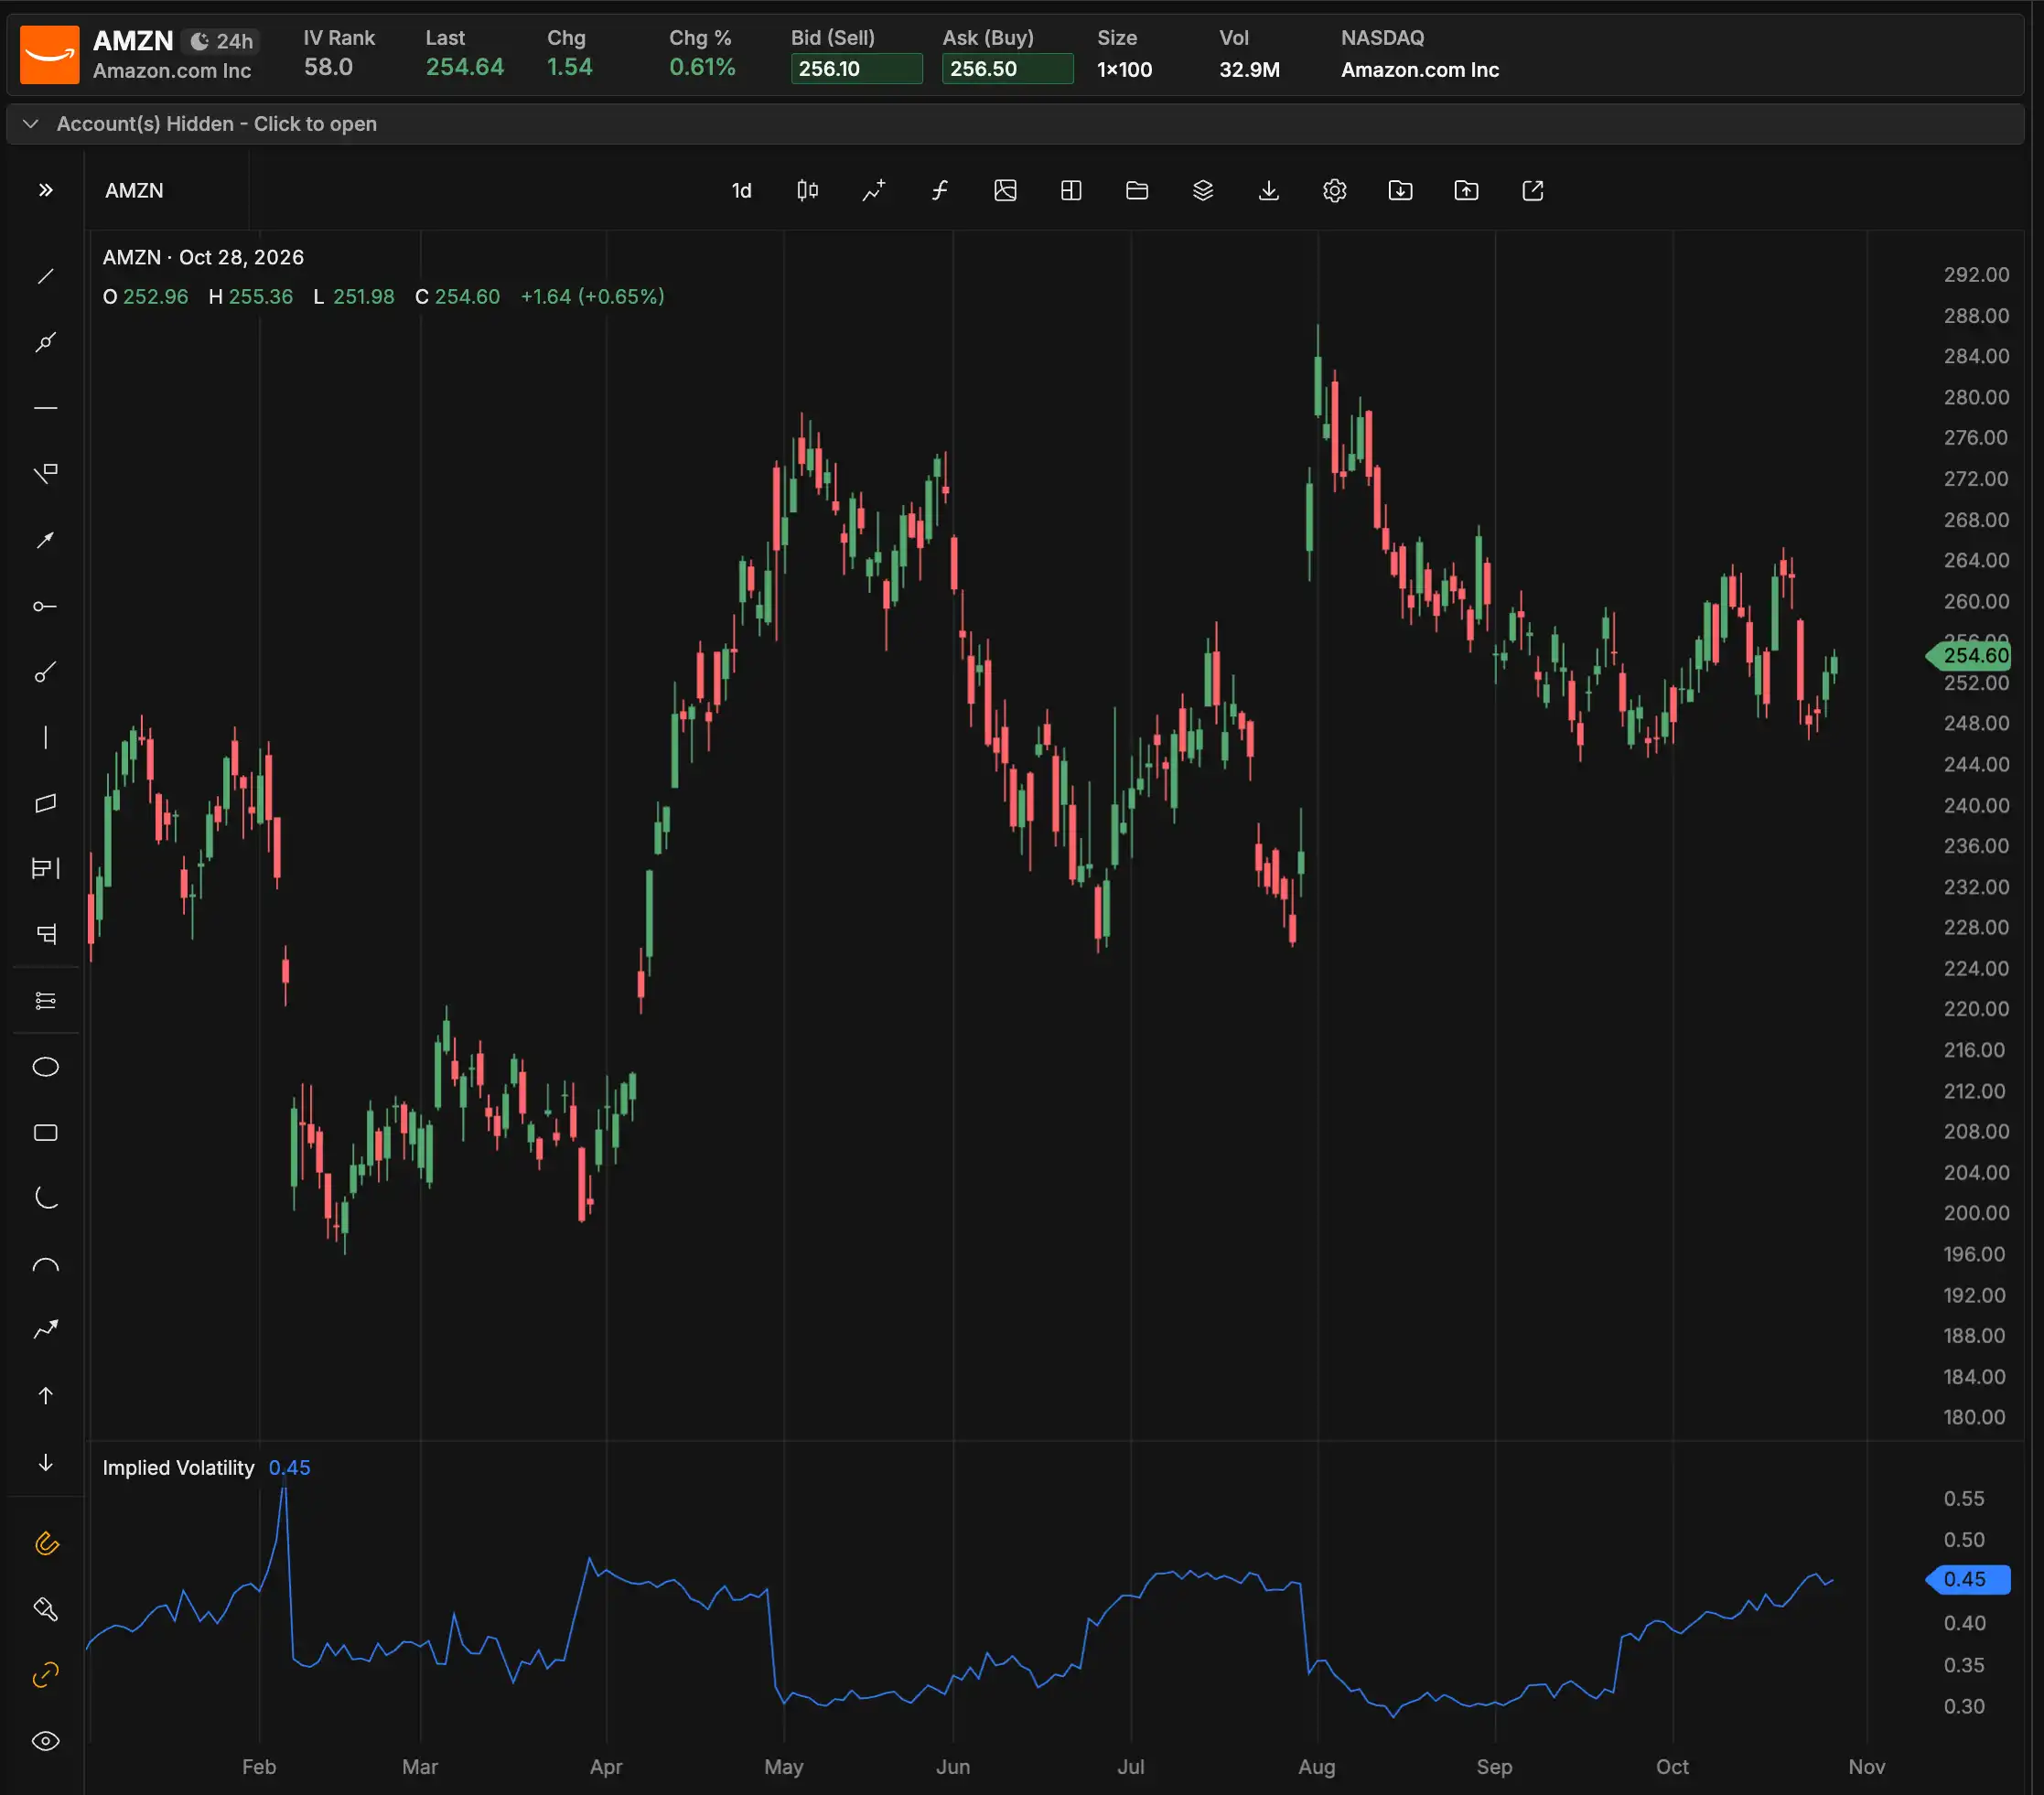The width and height of the screenshot is (2044, 1795).
Task: Toggle magnet snap mode
Action: coord(45,1543)
